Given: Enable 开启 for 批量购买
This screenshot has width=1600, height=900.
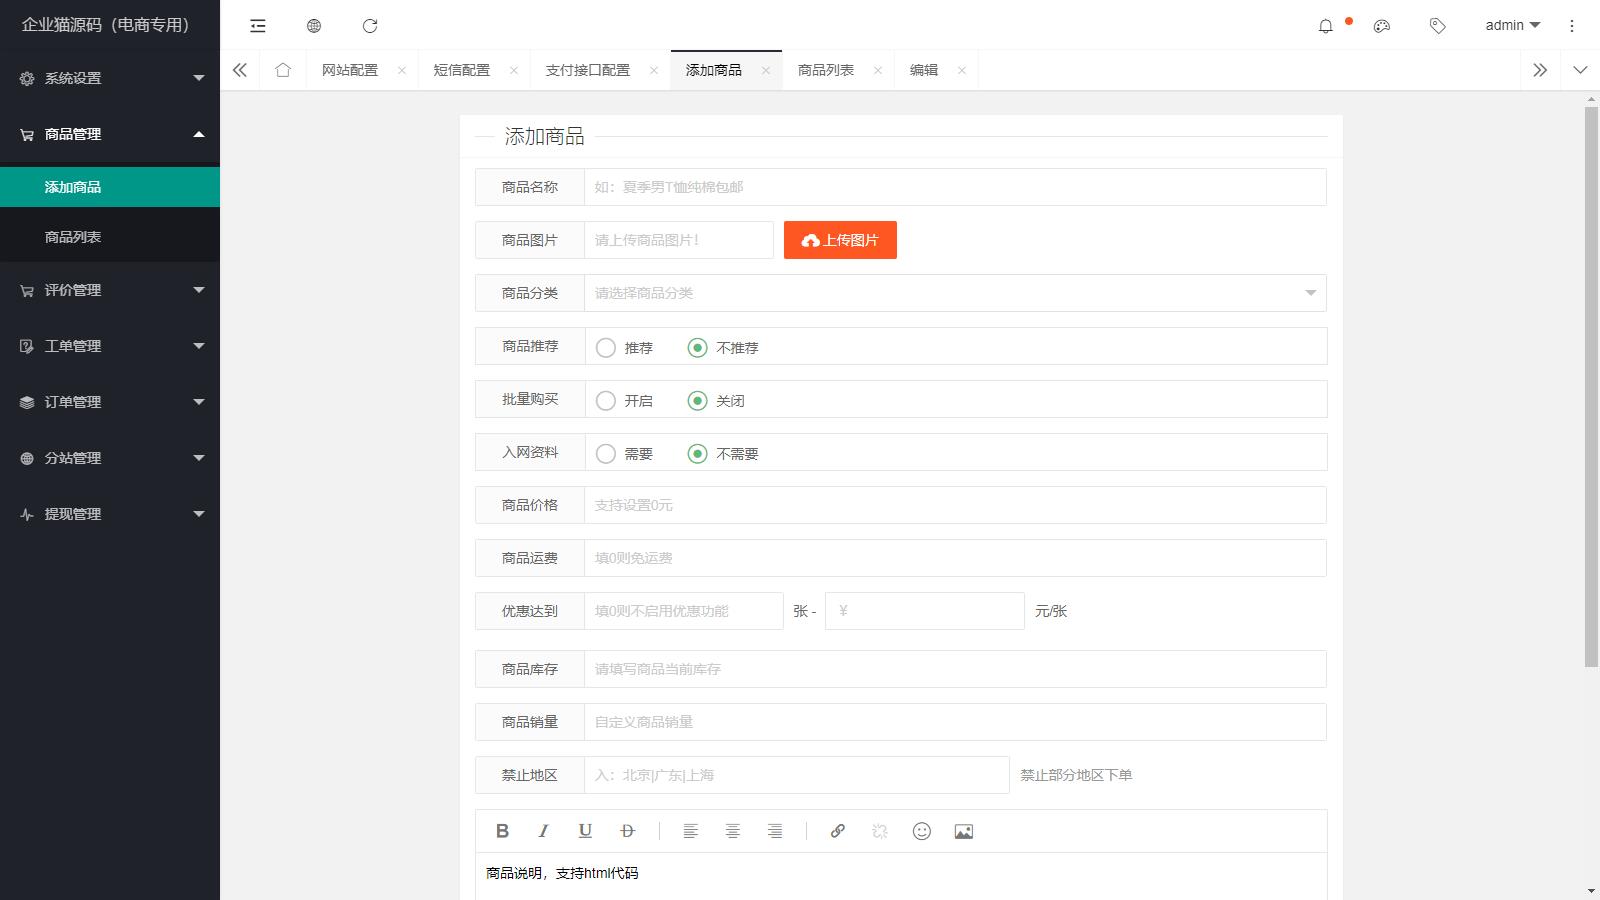Looking at the screenshot, I should (606, 400).
